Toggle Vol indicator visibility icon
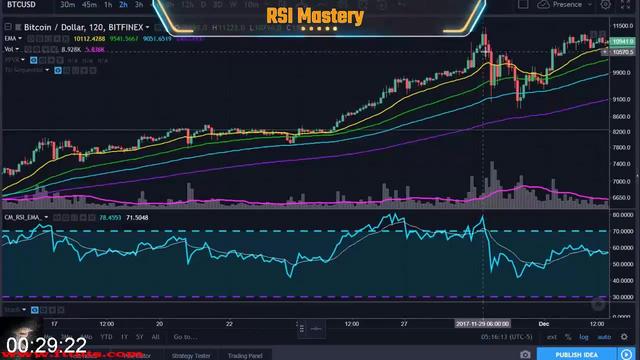 click(x=28, y=49)
